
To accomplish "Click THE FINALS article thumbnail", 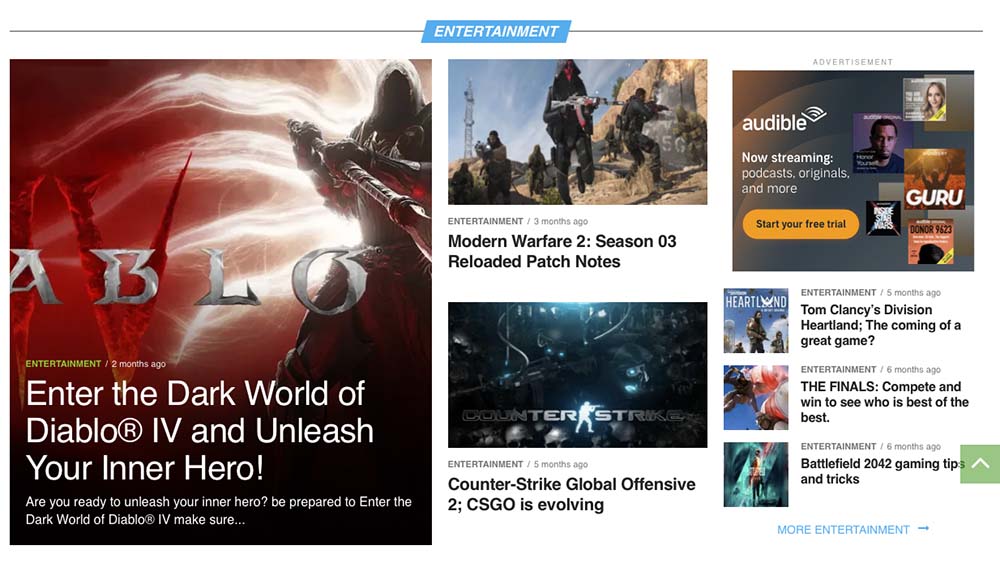I will point(756,397).
